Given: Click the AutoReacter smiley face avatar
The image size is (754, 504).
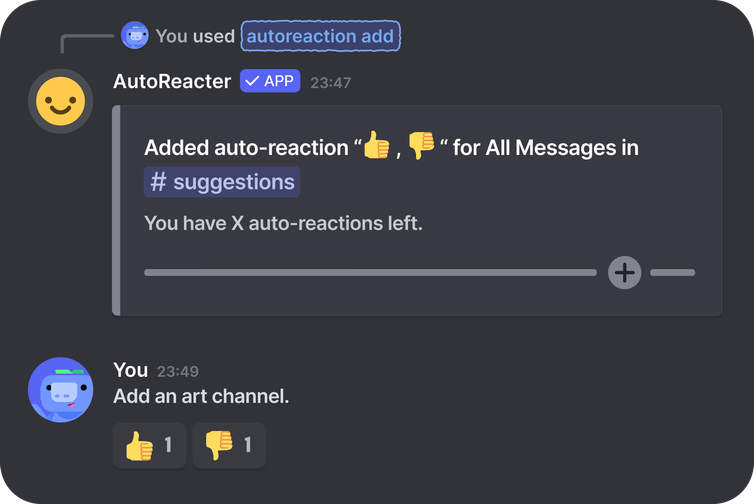Looking at the screenshot, I should click(x=60, y=100).
